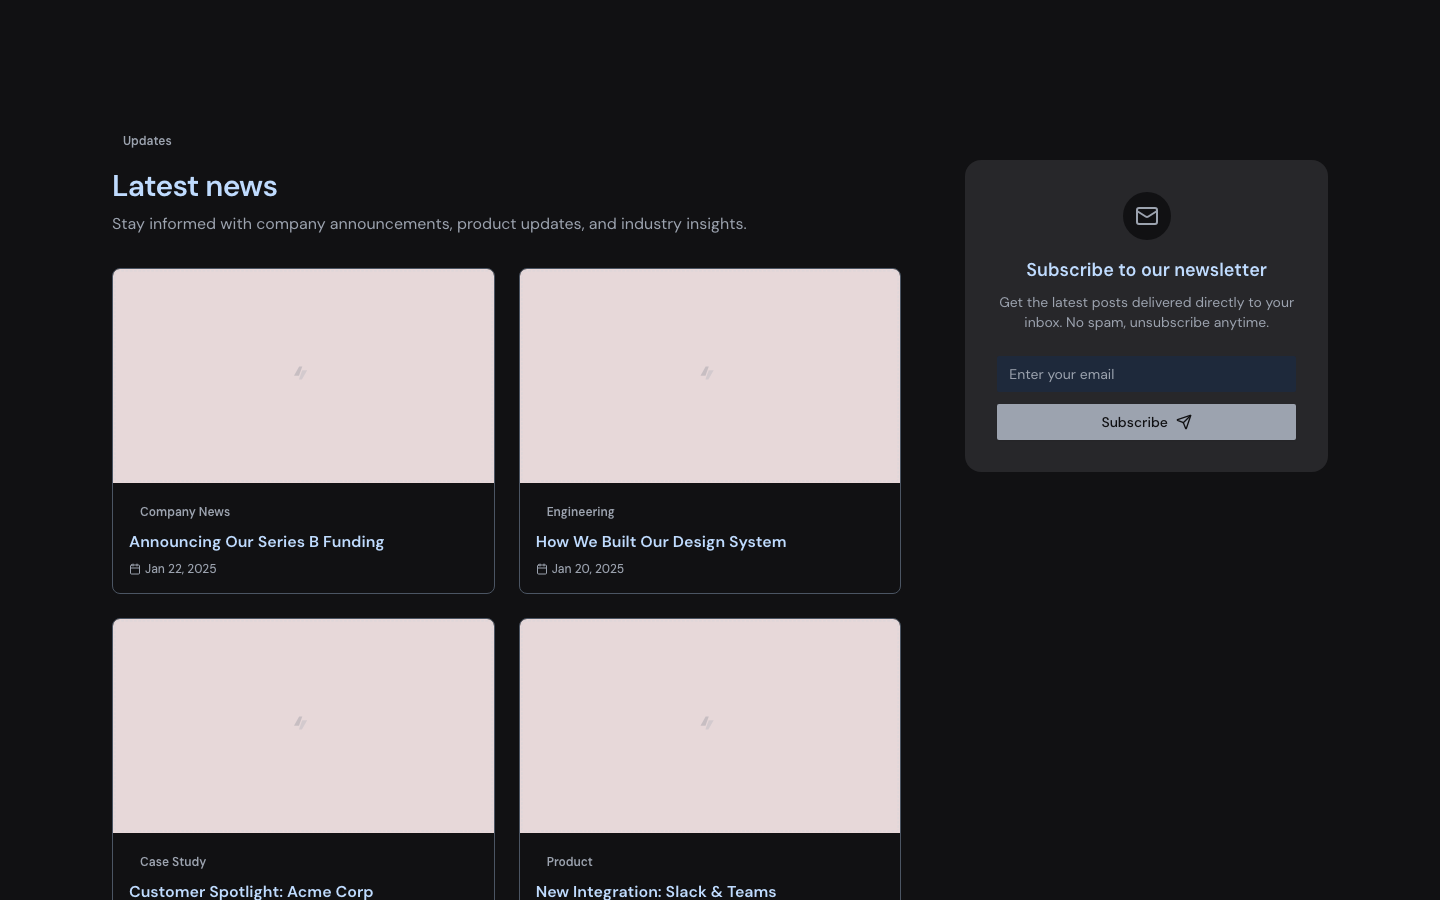Select the Company News category tag

pos(185,512)
